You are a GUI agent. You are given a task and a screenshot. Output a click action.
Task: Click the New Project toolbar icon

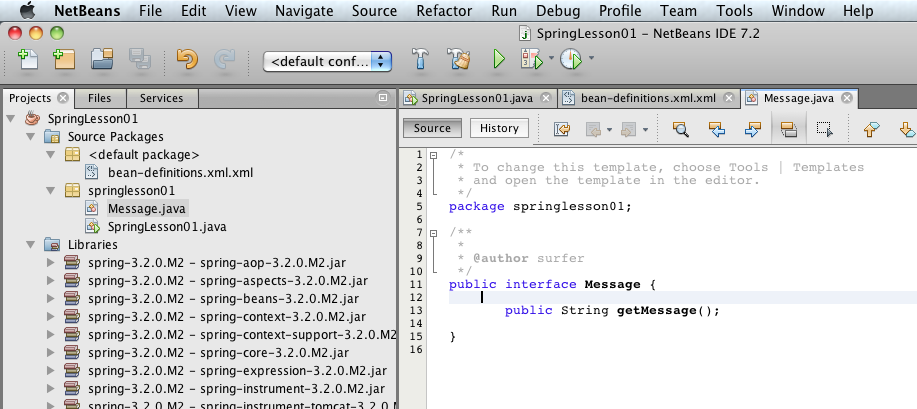[64, 59]
